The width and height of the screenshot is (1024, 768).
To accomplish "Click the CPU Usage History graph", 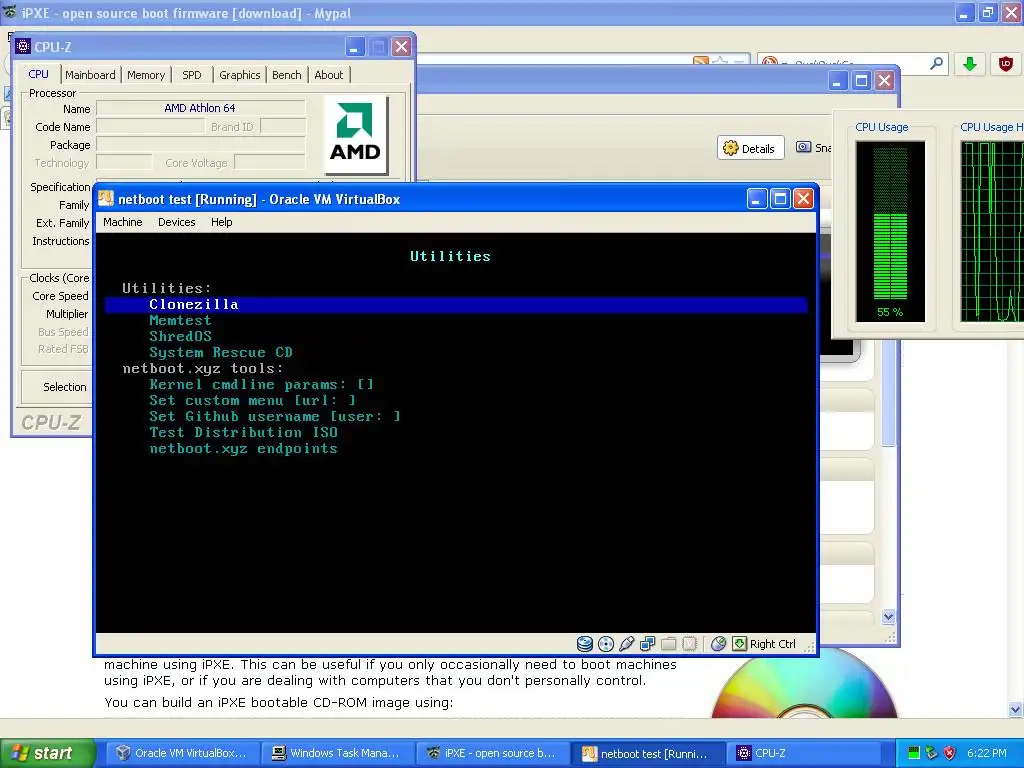I will click(992, 231).
